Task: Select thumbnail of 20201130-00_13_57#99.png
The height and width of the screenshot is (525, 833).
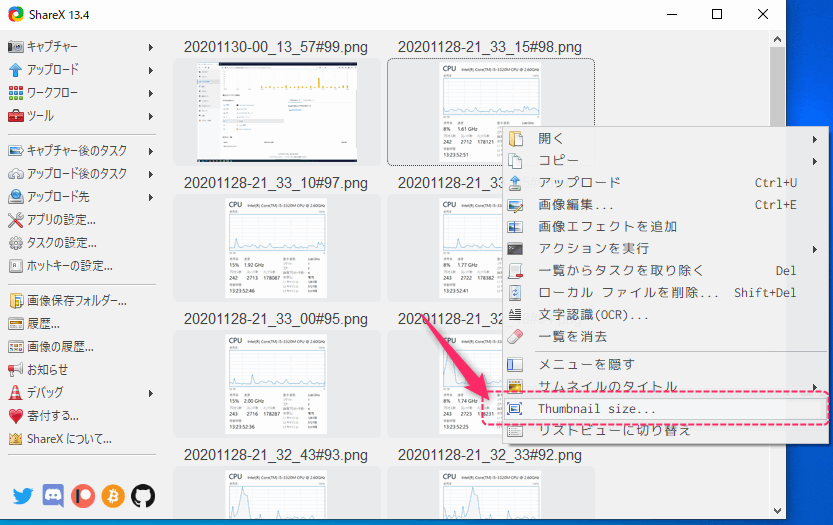Action: pos(277,112)
